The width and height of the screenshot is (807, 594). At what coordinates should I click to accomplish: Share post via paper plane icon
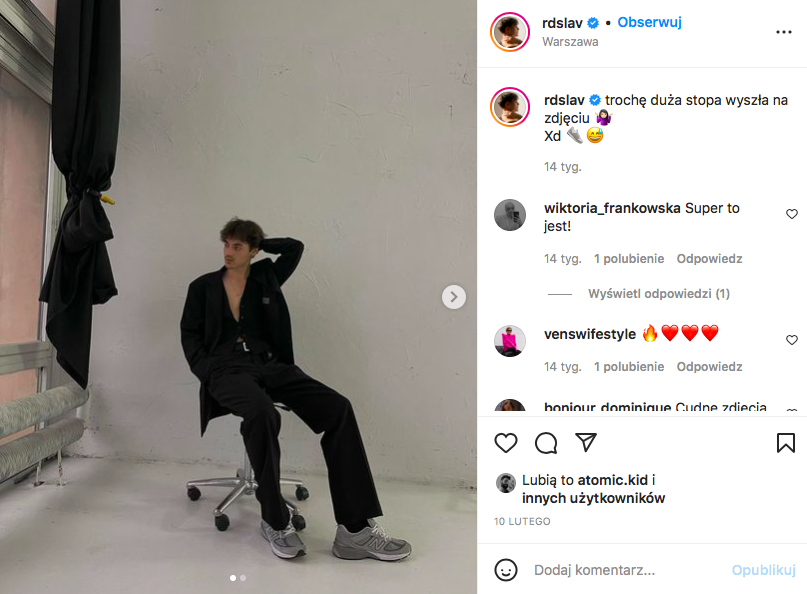586,442
